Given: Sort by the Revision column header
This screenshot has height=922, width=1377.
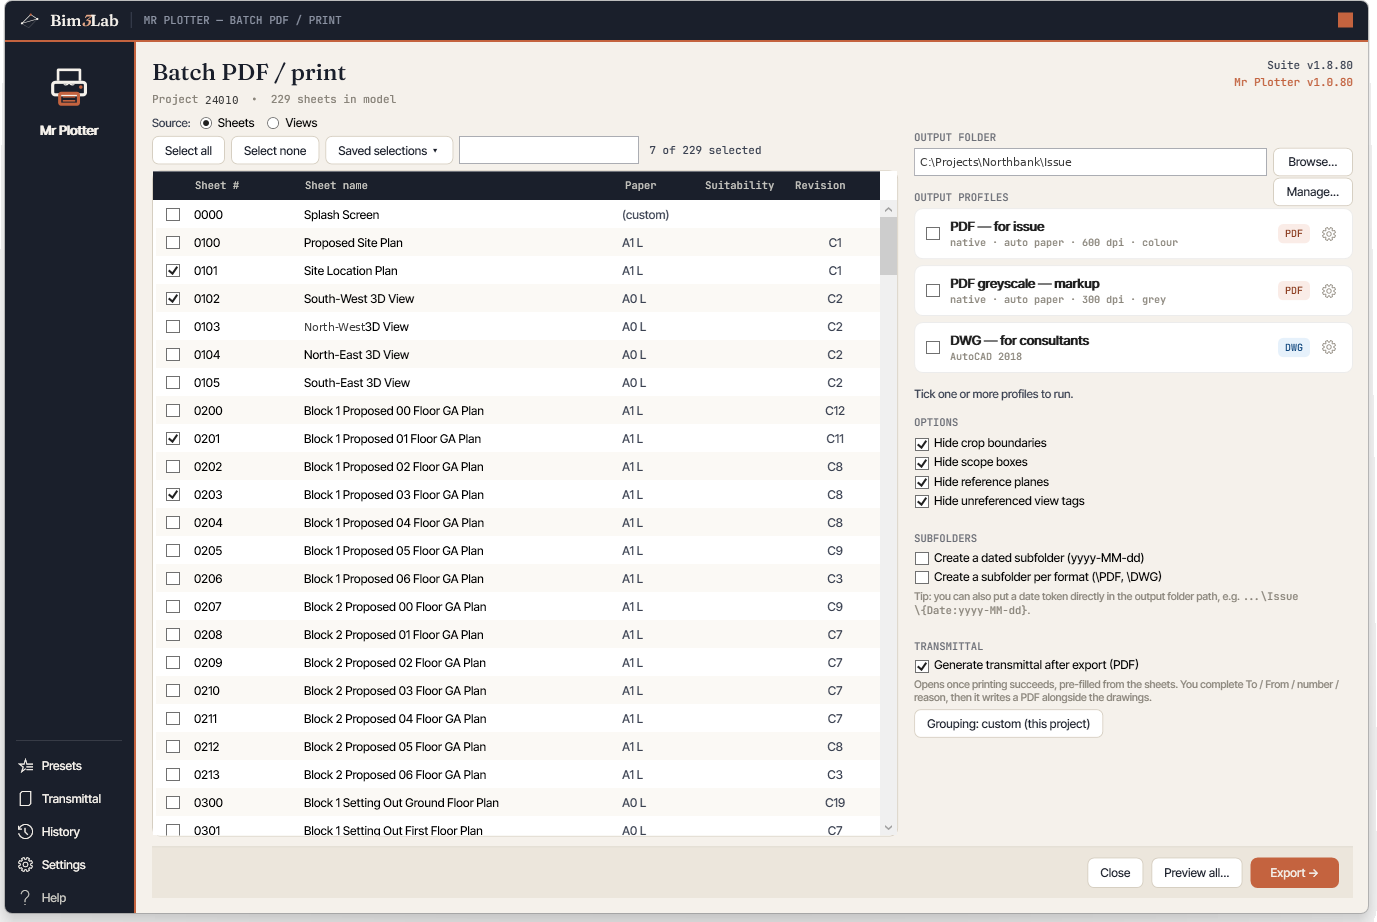Looking at the screenshot, I should (820, 186).
